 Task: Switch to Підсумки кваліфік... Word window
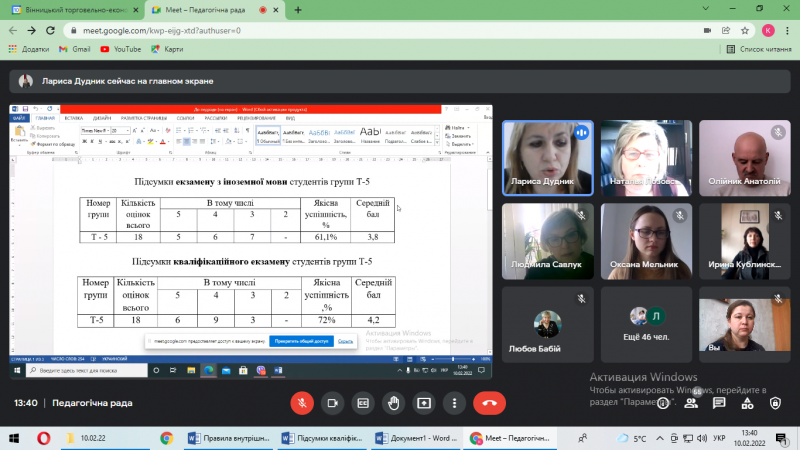click(322, 438)
